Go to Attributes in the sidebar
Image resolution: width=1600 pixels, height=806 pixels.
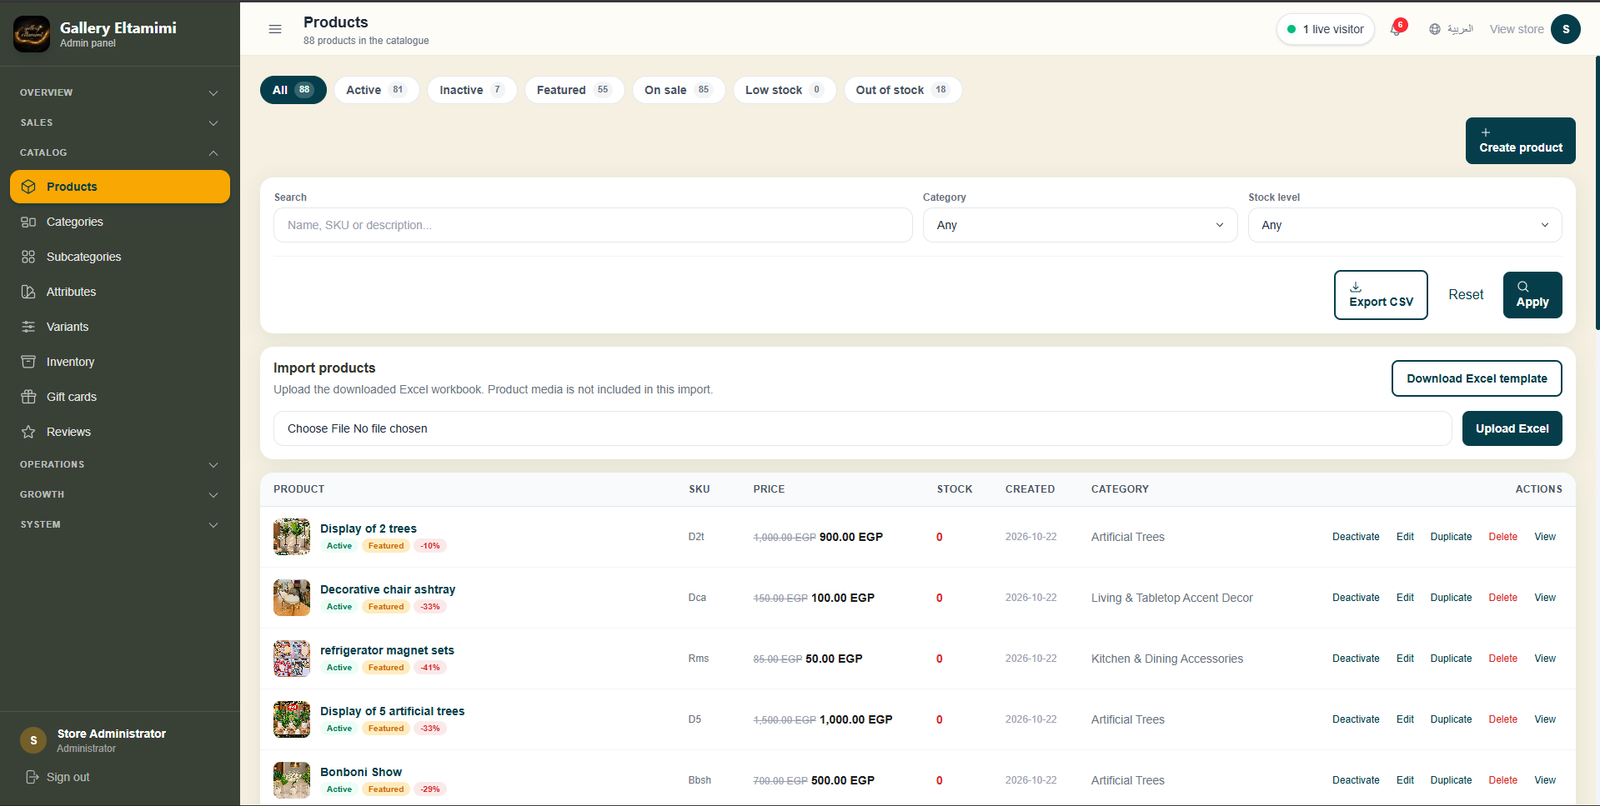tap(120, 292)
